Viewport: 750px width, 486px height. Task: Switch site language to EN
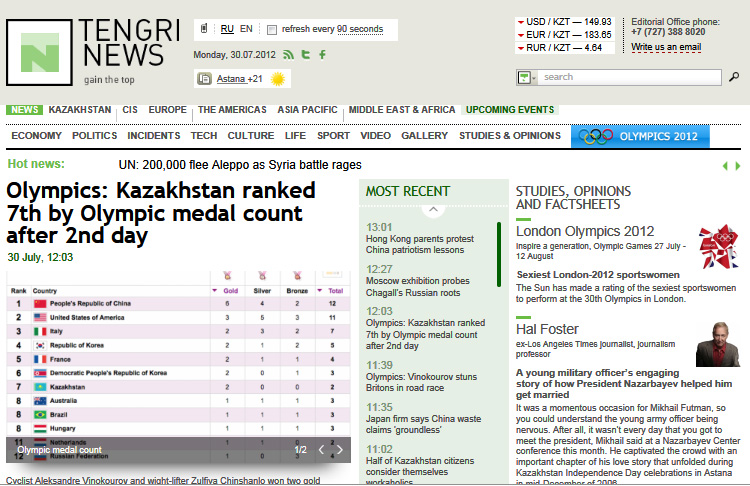[x=246, y=29]
